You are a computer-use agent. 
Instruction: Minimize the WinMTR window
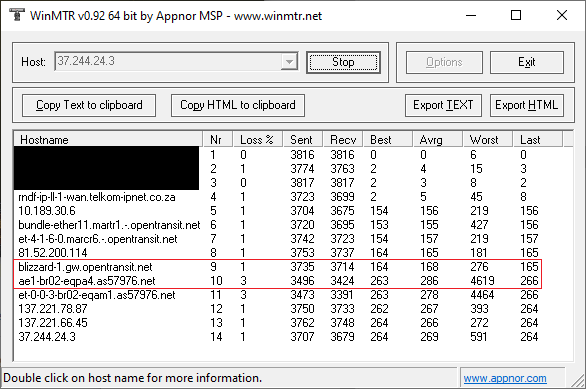[x=471, y=15]
